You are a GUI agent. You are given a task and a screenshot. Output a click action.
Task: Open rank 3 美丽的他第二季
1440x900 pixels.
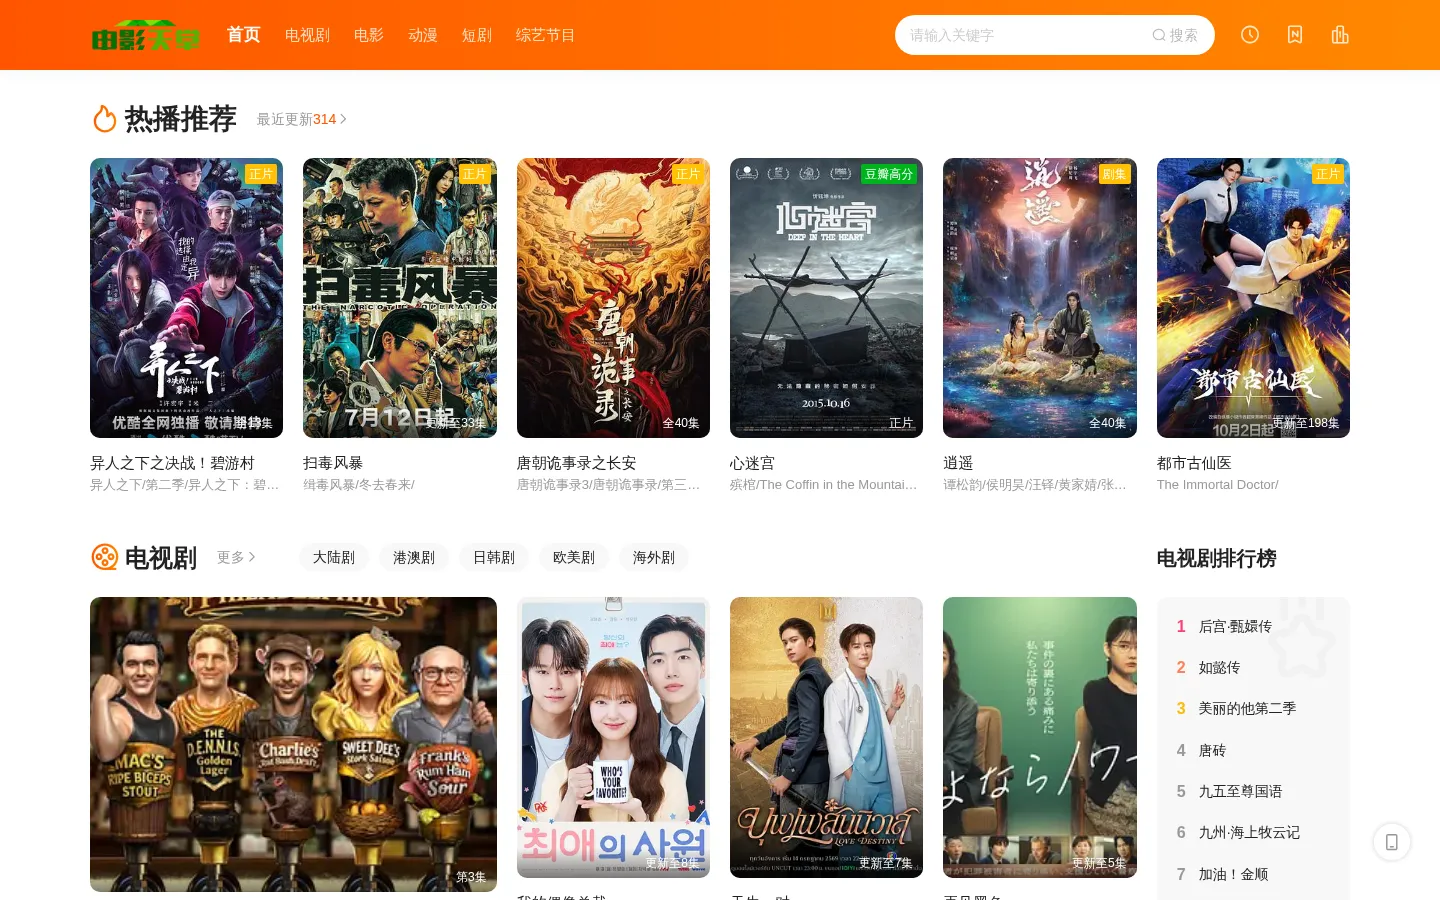(x=1247, y=708)
